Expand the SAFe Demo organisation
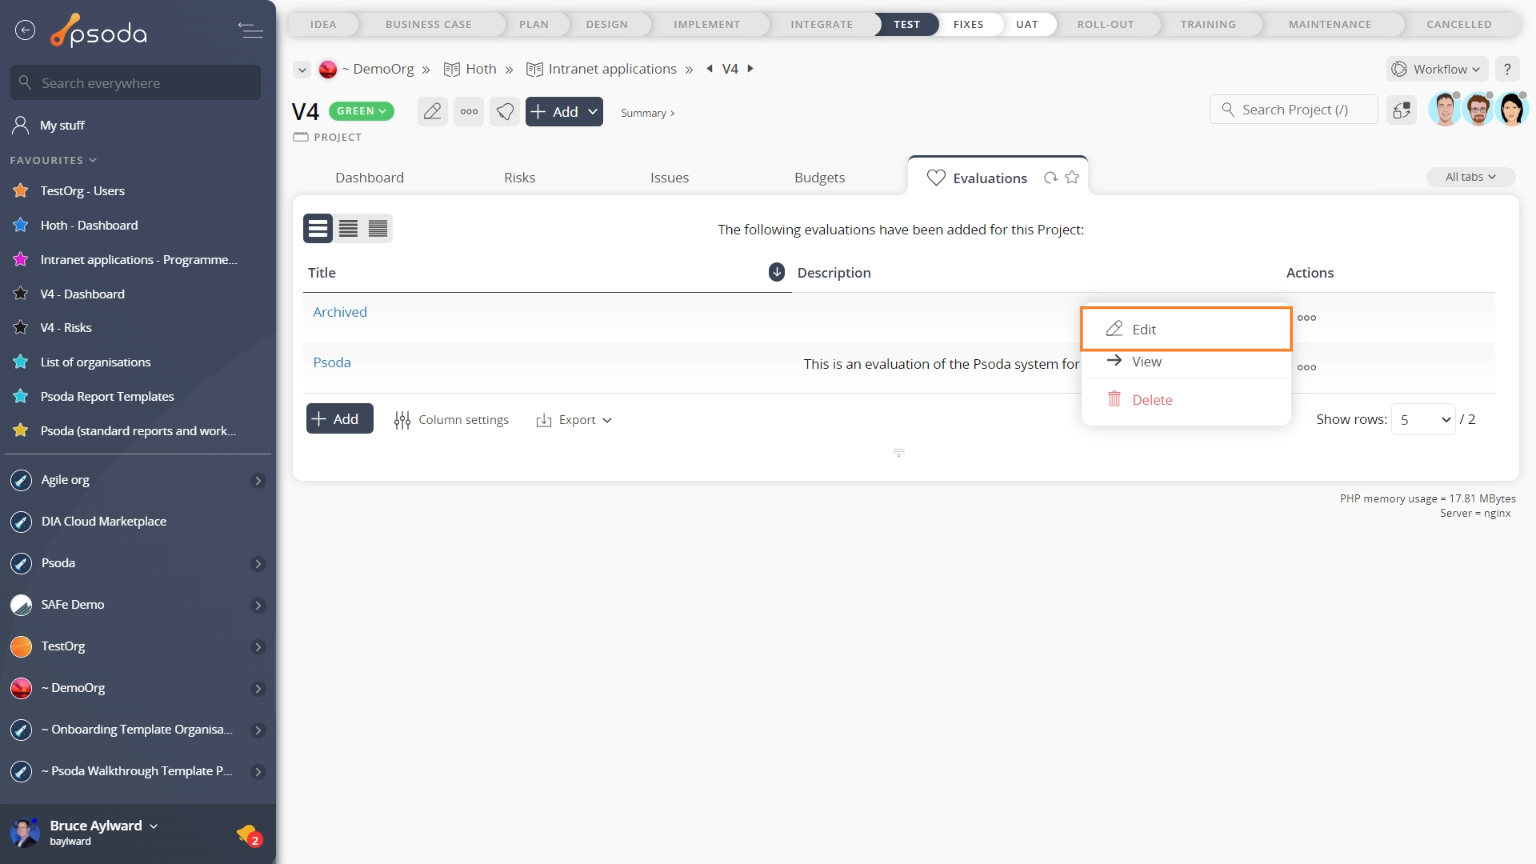 tap(258, 606)
